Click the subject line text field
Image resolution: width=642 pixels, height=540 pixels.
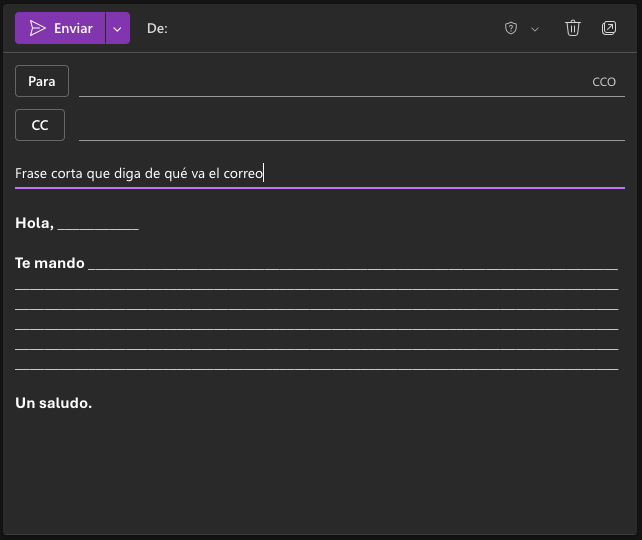point(320,174)
